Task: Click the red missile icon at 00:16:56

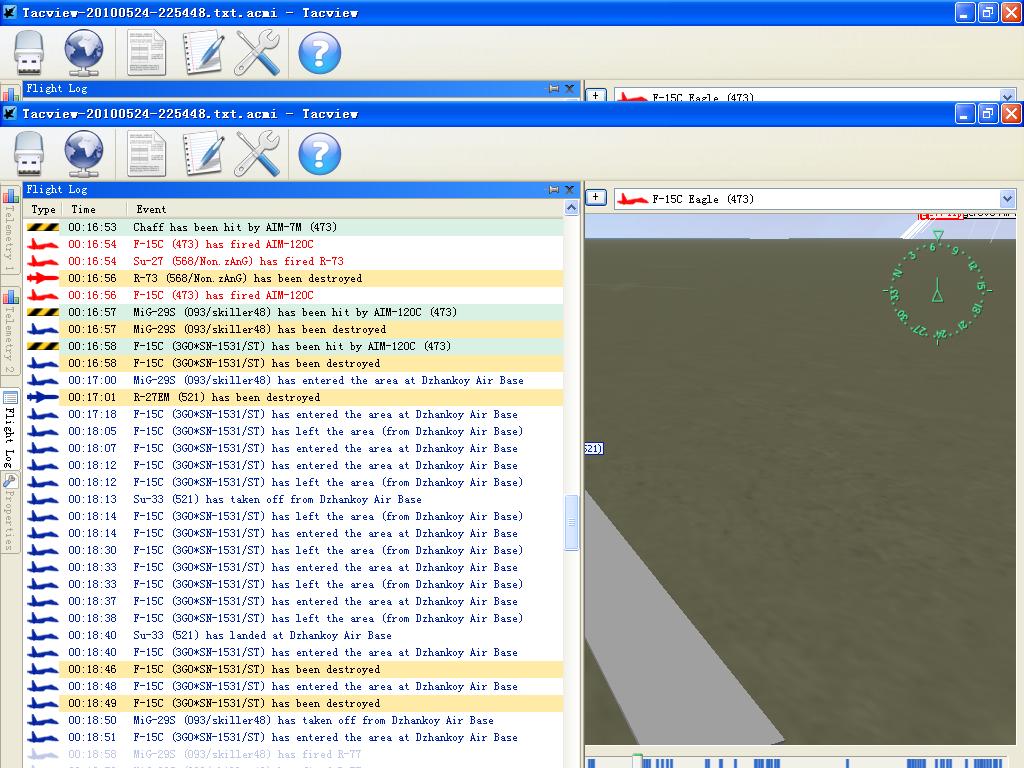Action: point(42,278)
